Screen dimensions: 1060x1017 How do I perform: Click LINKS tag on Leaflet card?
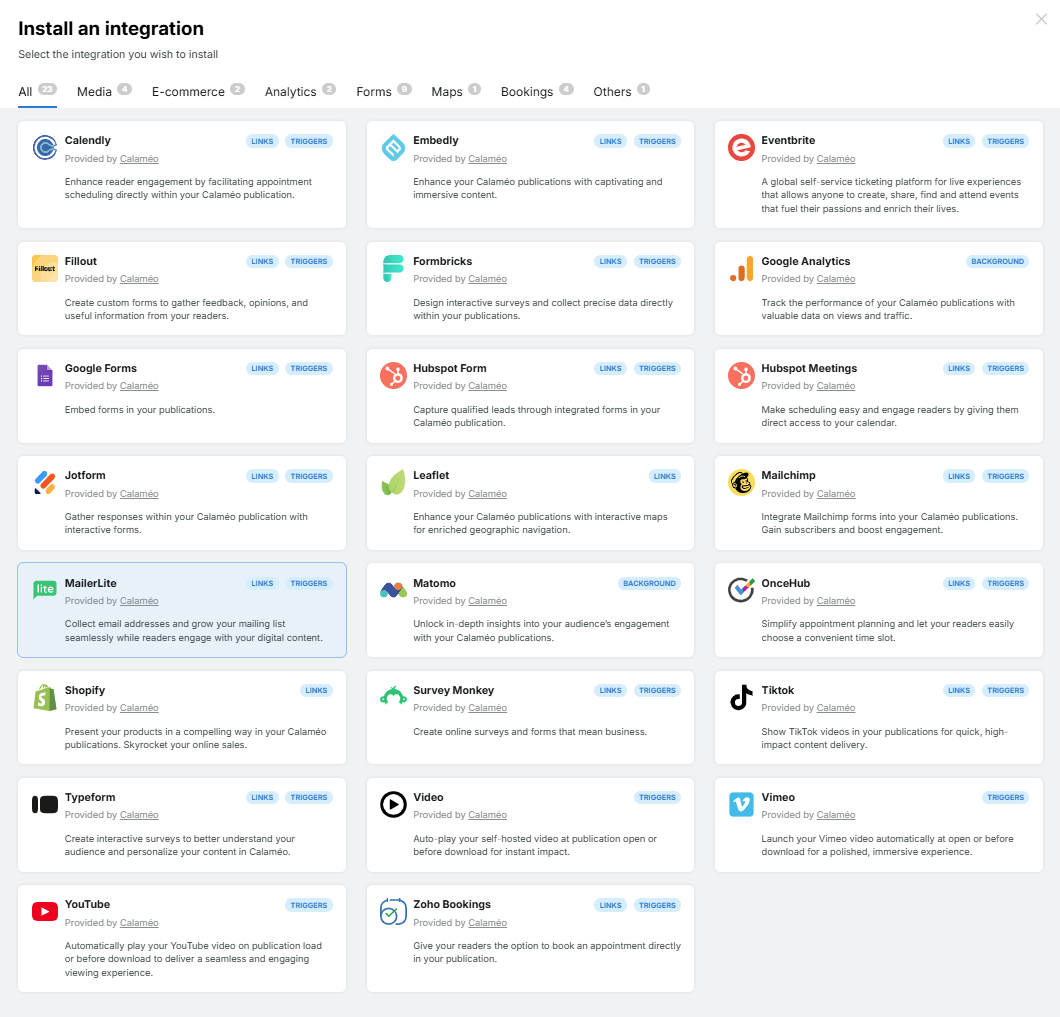665,477
